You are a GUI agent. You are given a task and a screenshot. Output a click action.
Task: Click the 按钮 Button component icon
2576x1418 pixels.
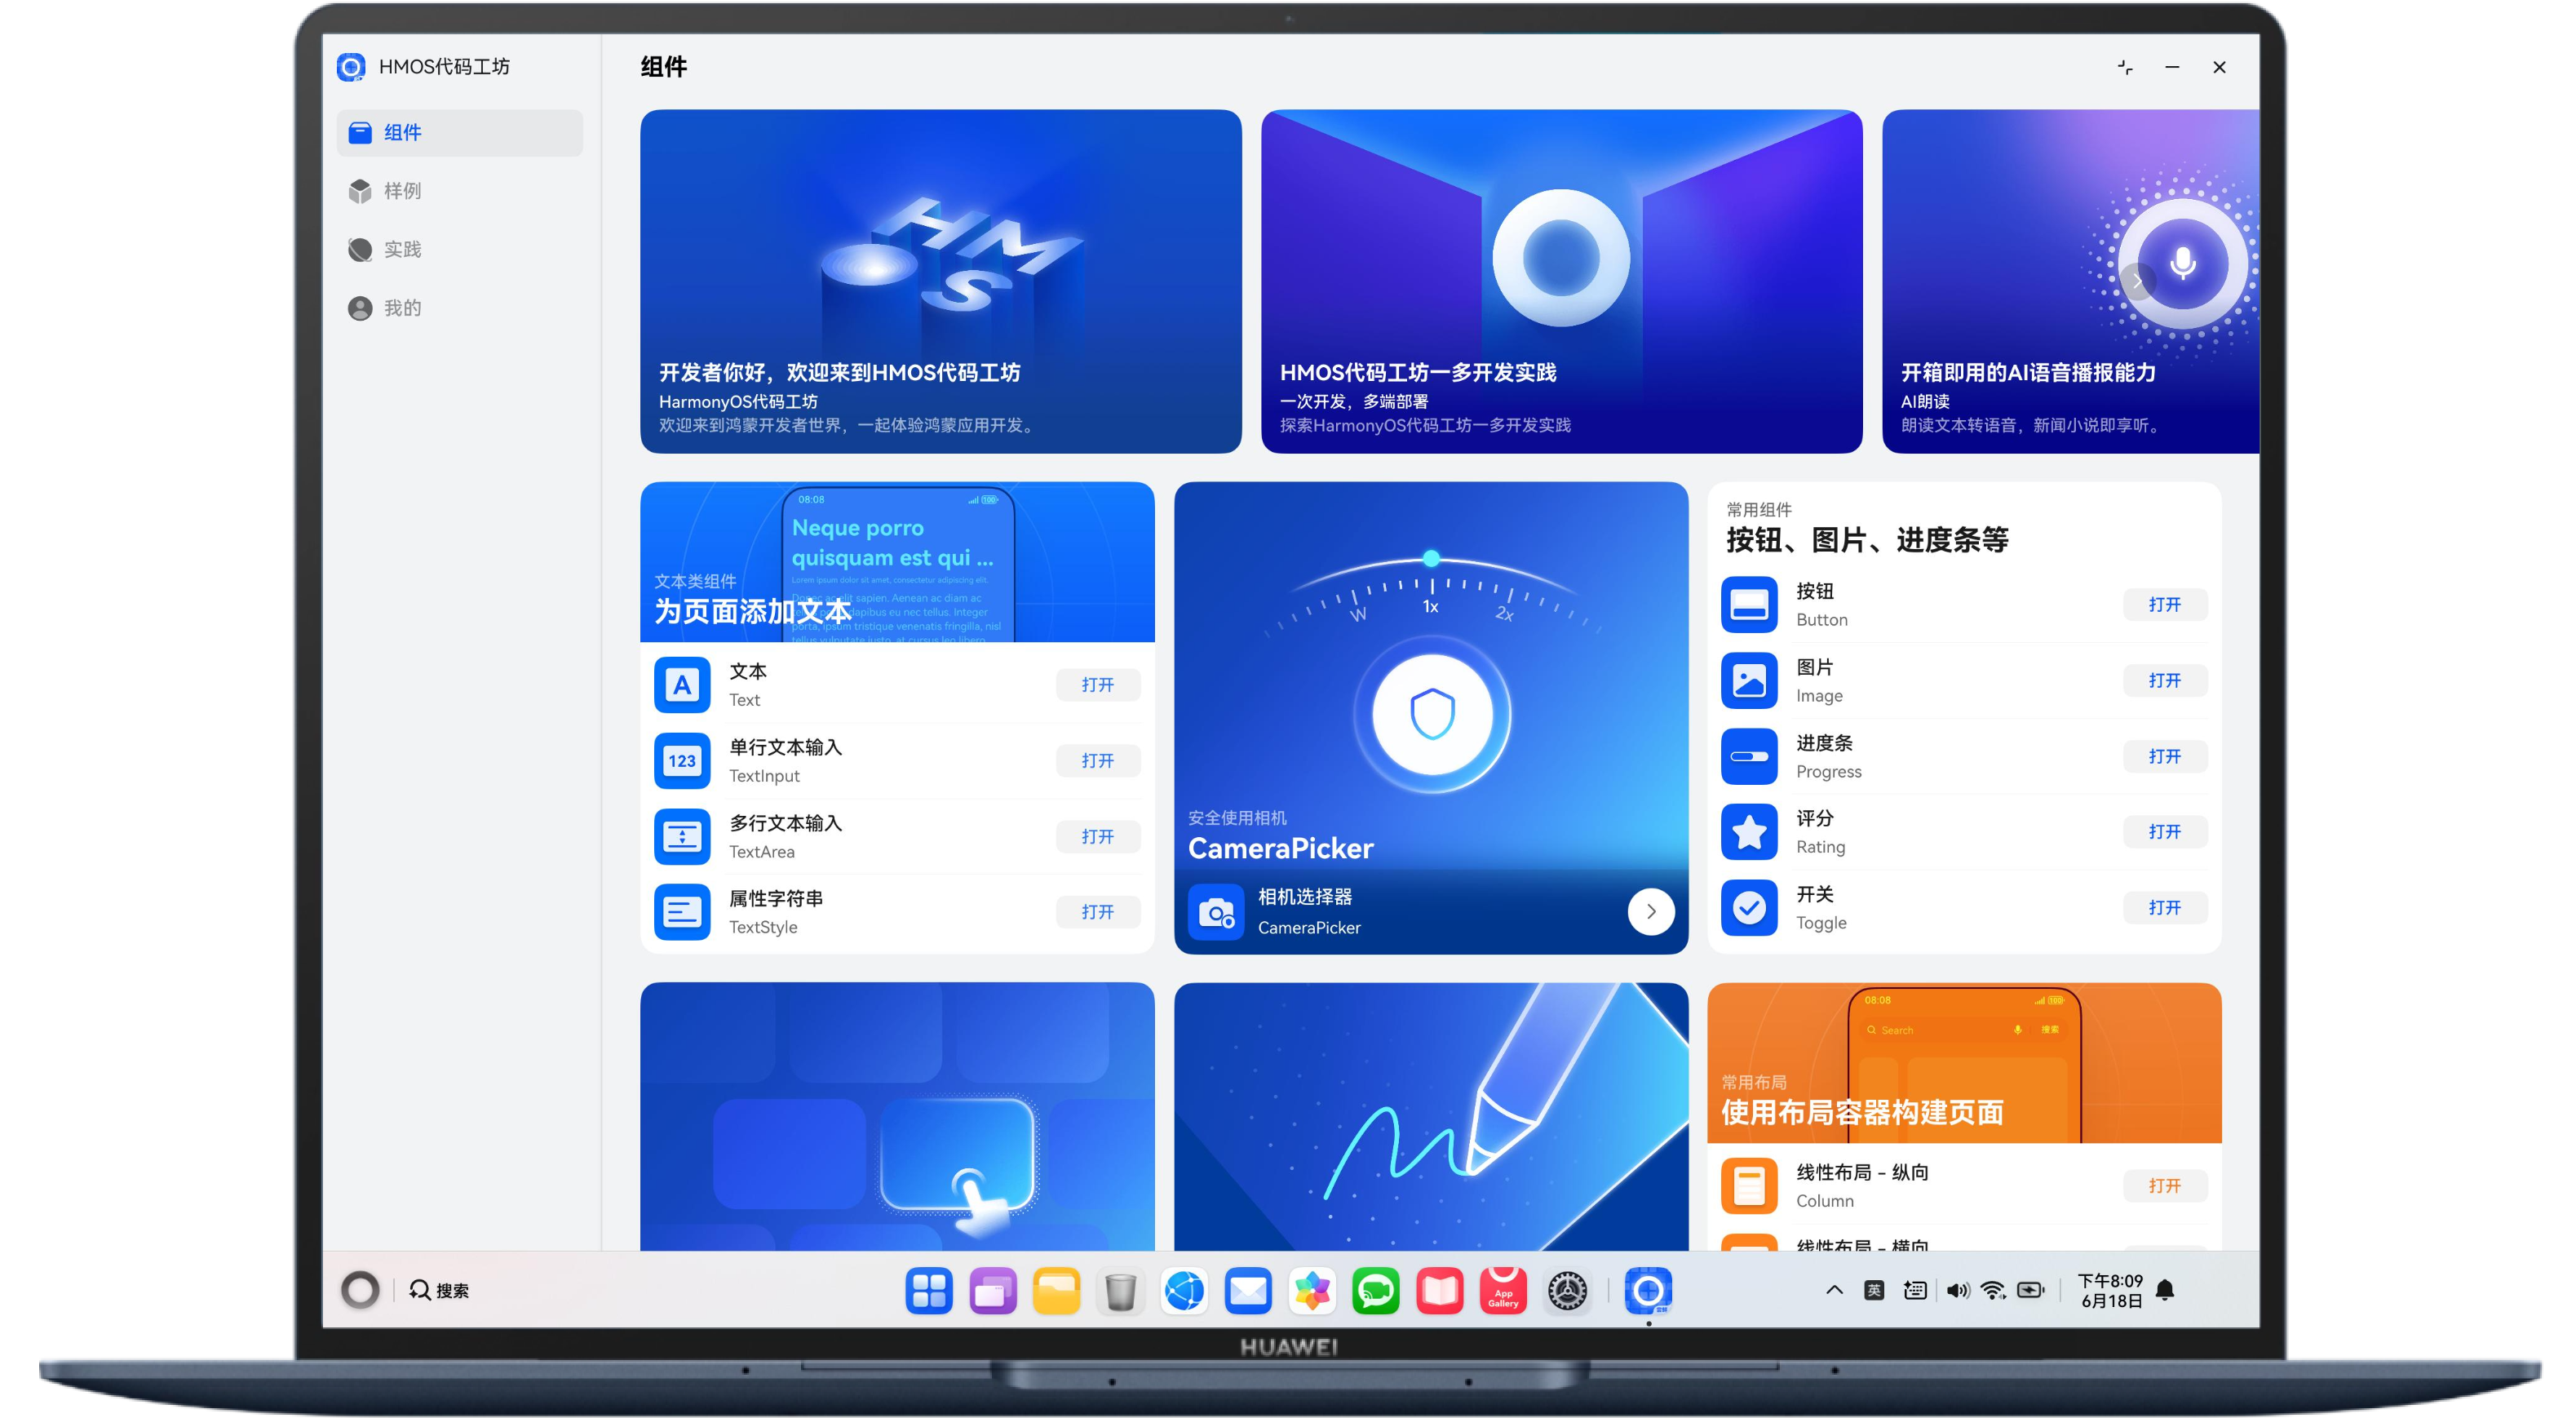tap(1749, 605)
